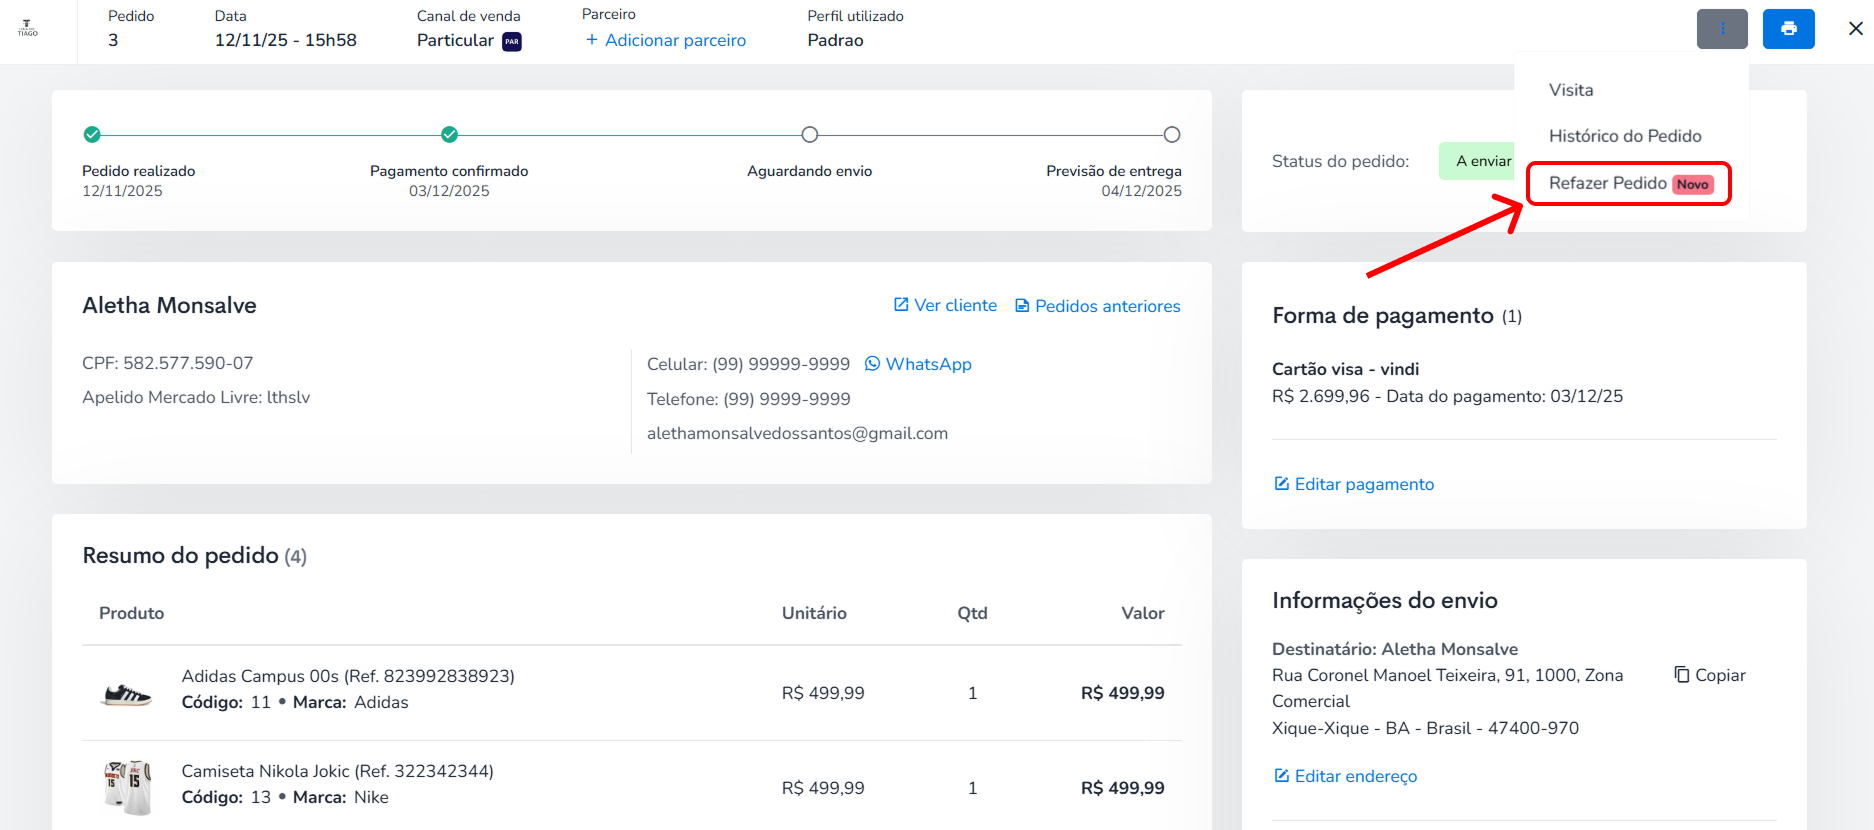Click the customer email alethamonsalvedossantos@gmail.com

point(797,433)
